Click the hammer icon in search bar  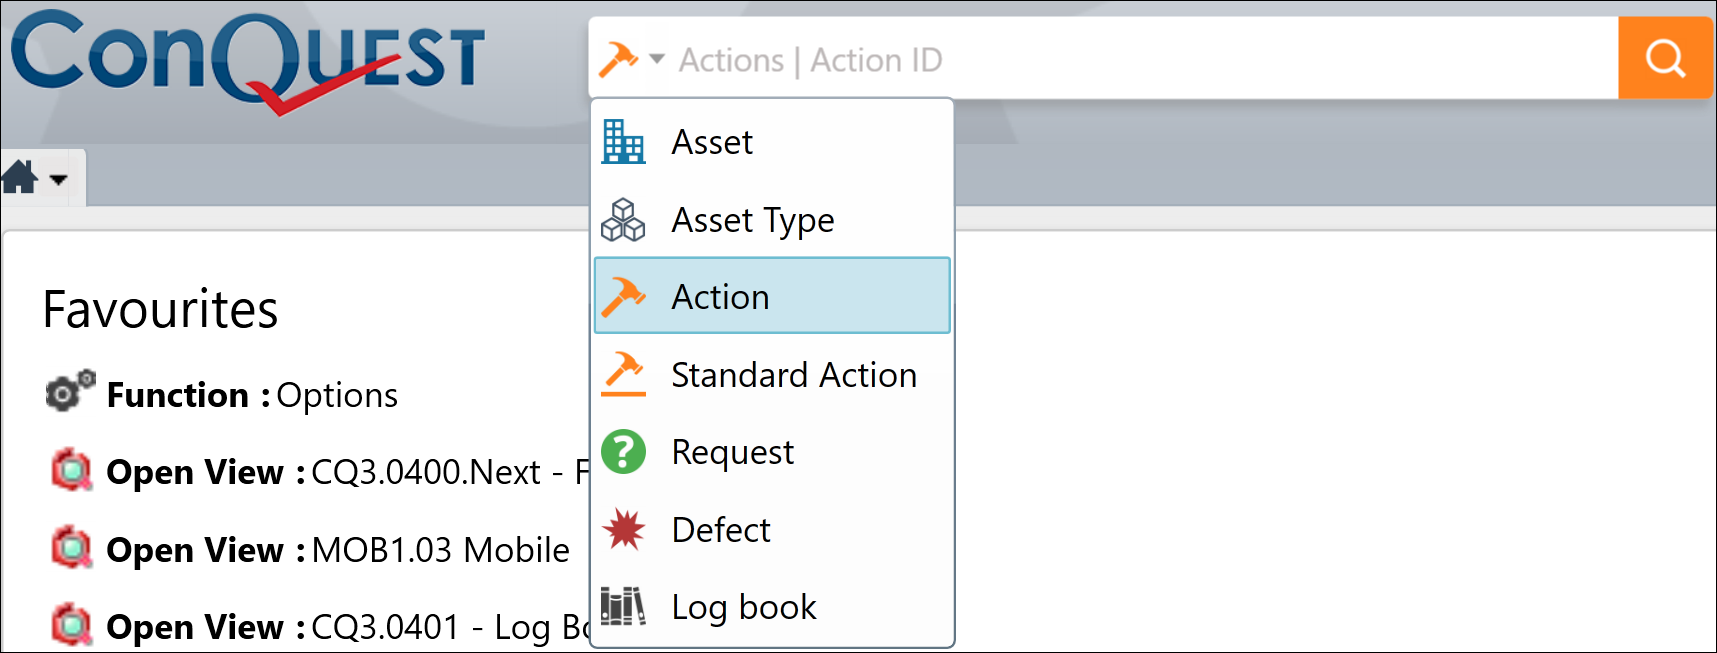point(618,60)
